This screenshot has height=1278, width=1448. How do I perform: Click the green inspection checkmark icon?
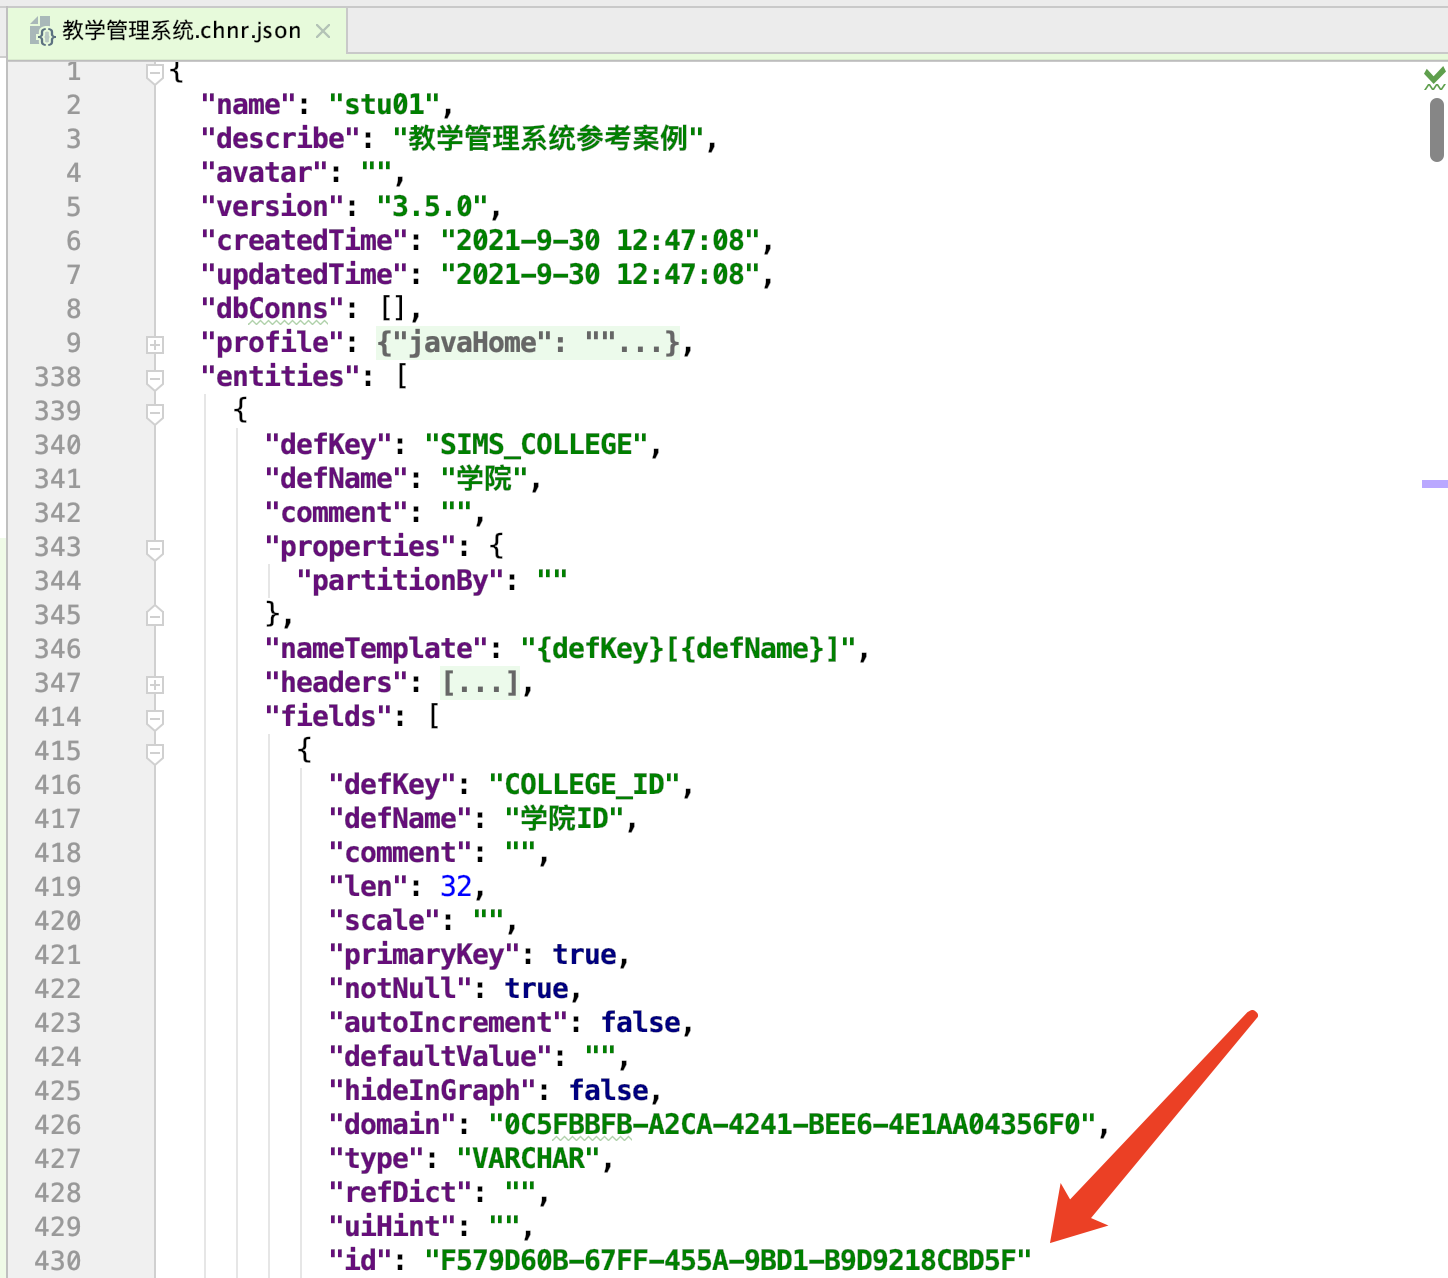(1435, 78)
